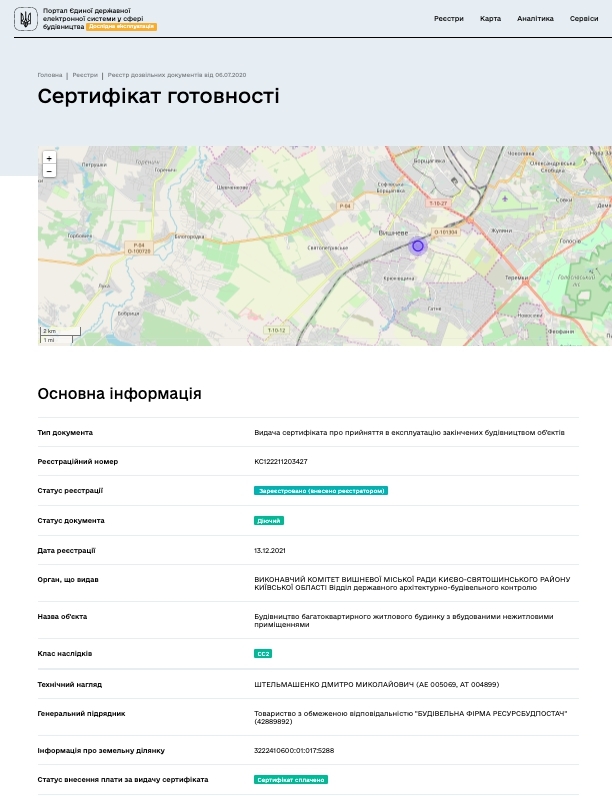The image size is (612, 796).
Task: Click the Сертифікат готовності heading
Action: pyautogui.click(x=158, y=96)
